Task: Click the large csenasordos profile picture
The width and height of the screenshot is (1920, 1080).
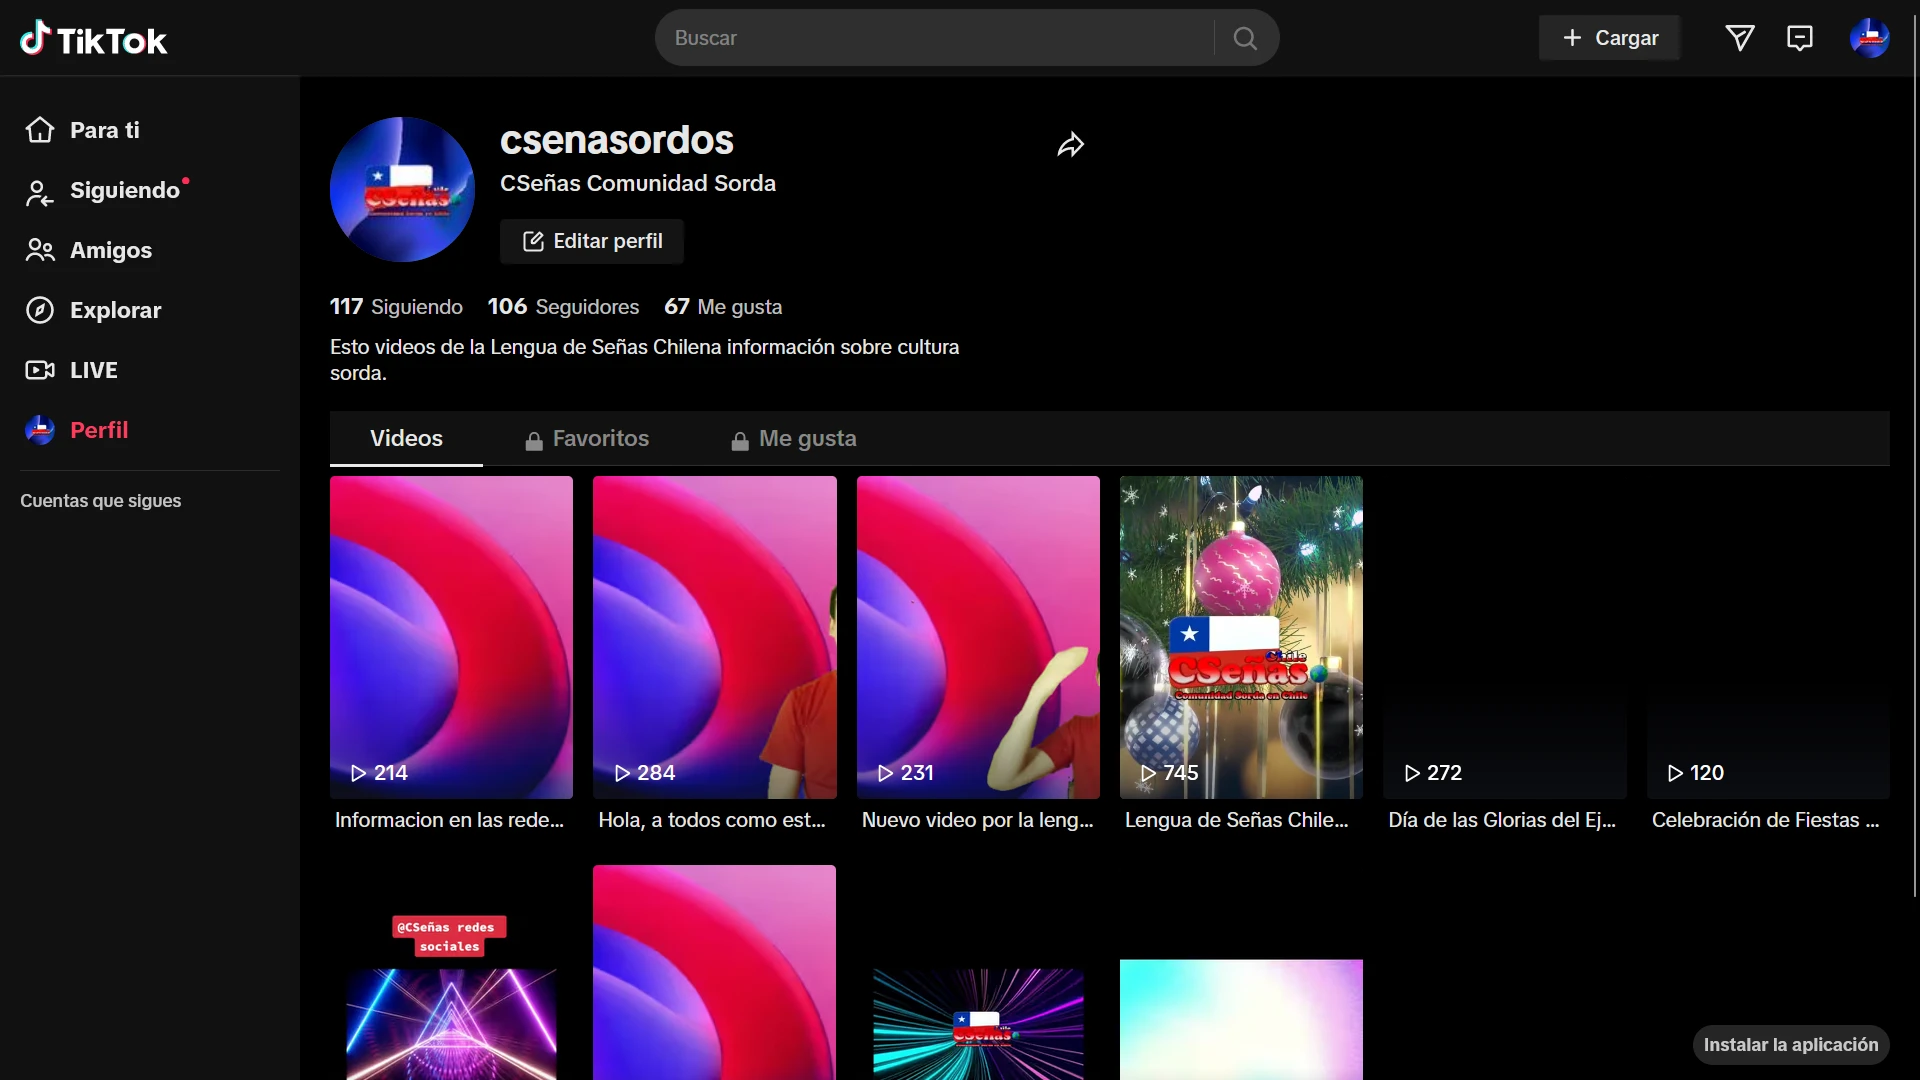Action: coord(402,189)
